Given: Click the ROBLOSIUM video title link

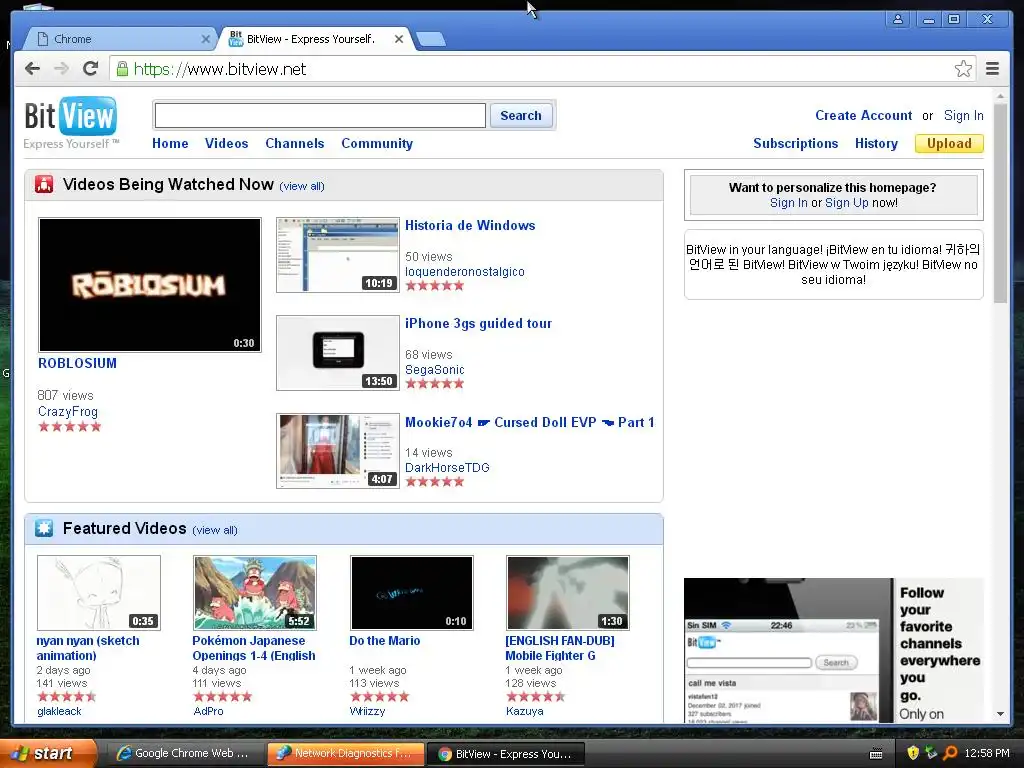Looking at the screenshot, I should point(77,363).
